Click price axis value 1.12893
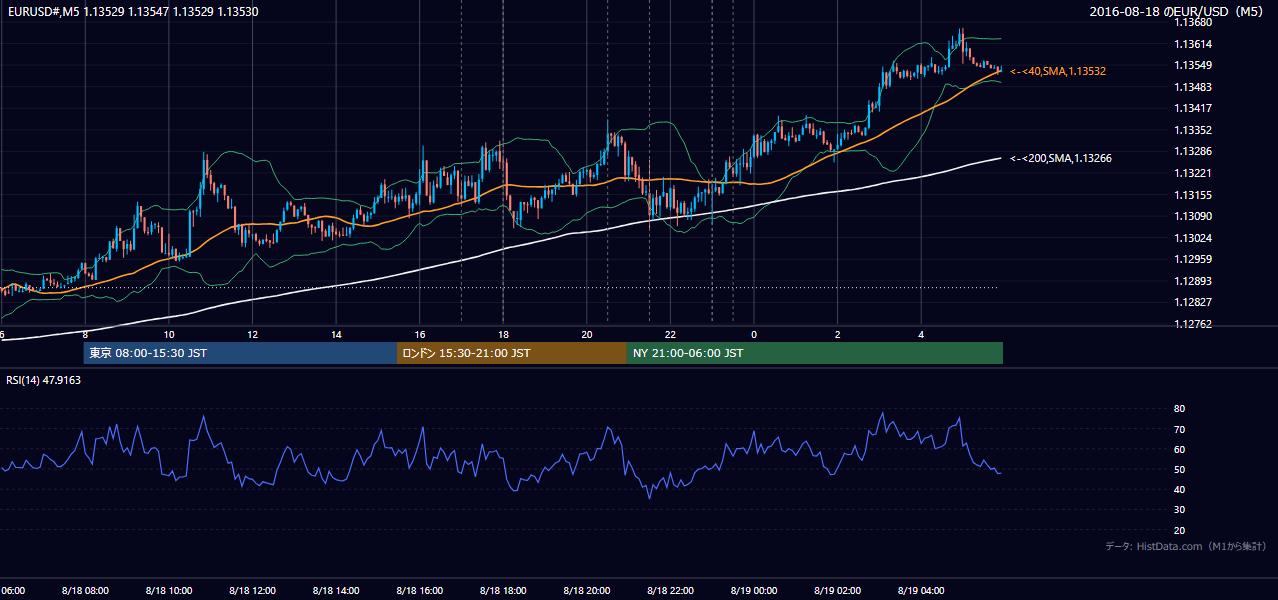 click(1193, 281)
